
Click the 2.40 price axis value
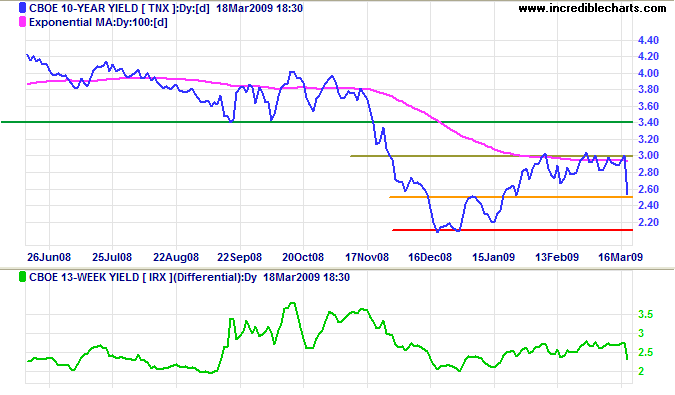coord(648,206)
